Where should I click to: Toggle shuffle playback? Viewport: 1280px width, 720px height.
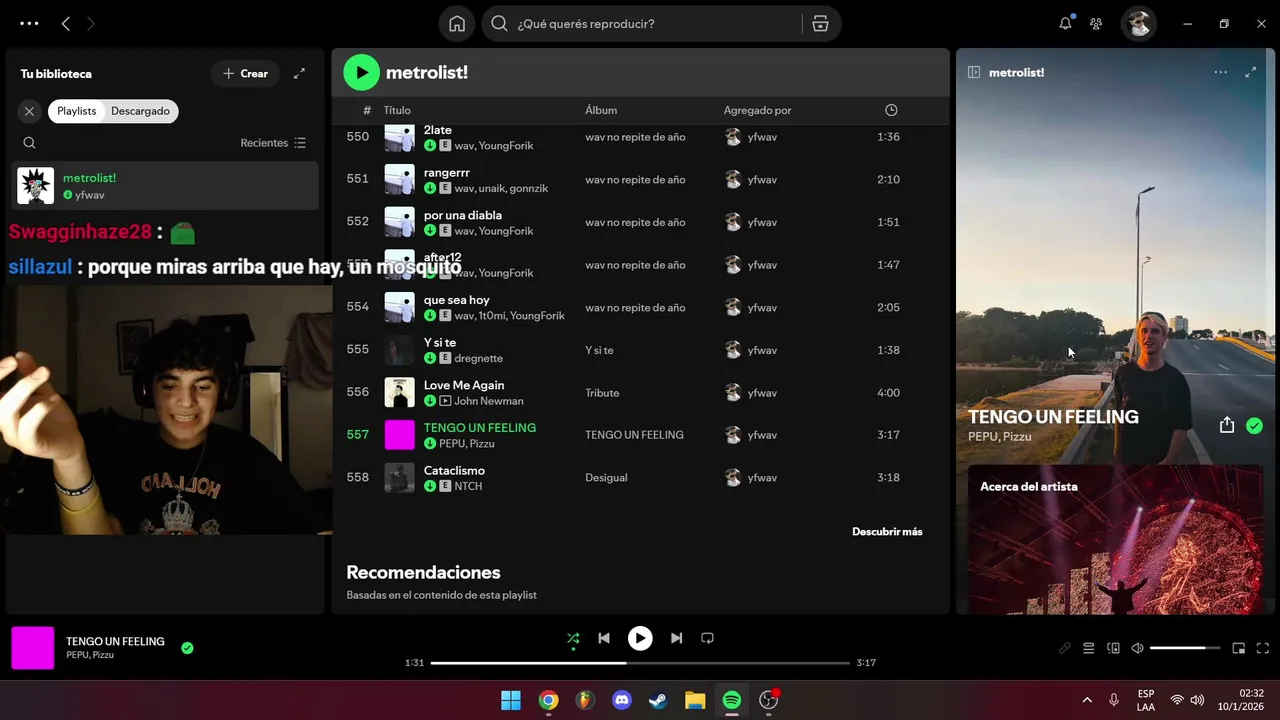coord(573,638)
